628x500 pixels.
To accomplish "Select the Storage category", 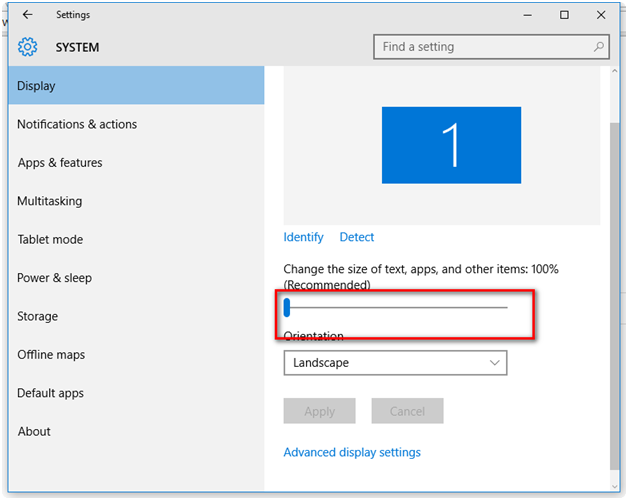I will pos(38,317).
